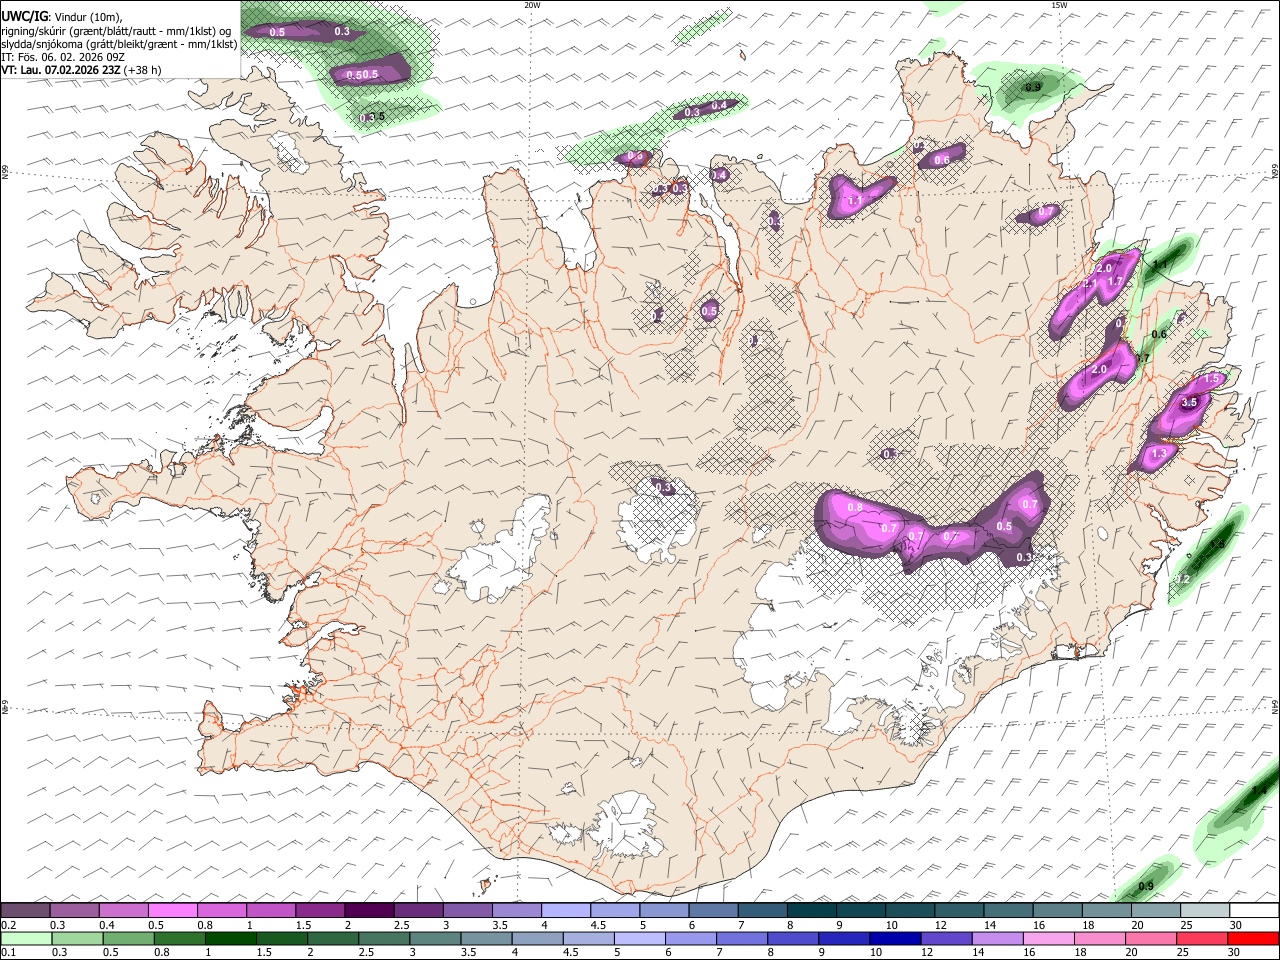
Task: Pick the dark teal swatch labeled 8 on snow scale
Action: (x=811, y=911)
